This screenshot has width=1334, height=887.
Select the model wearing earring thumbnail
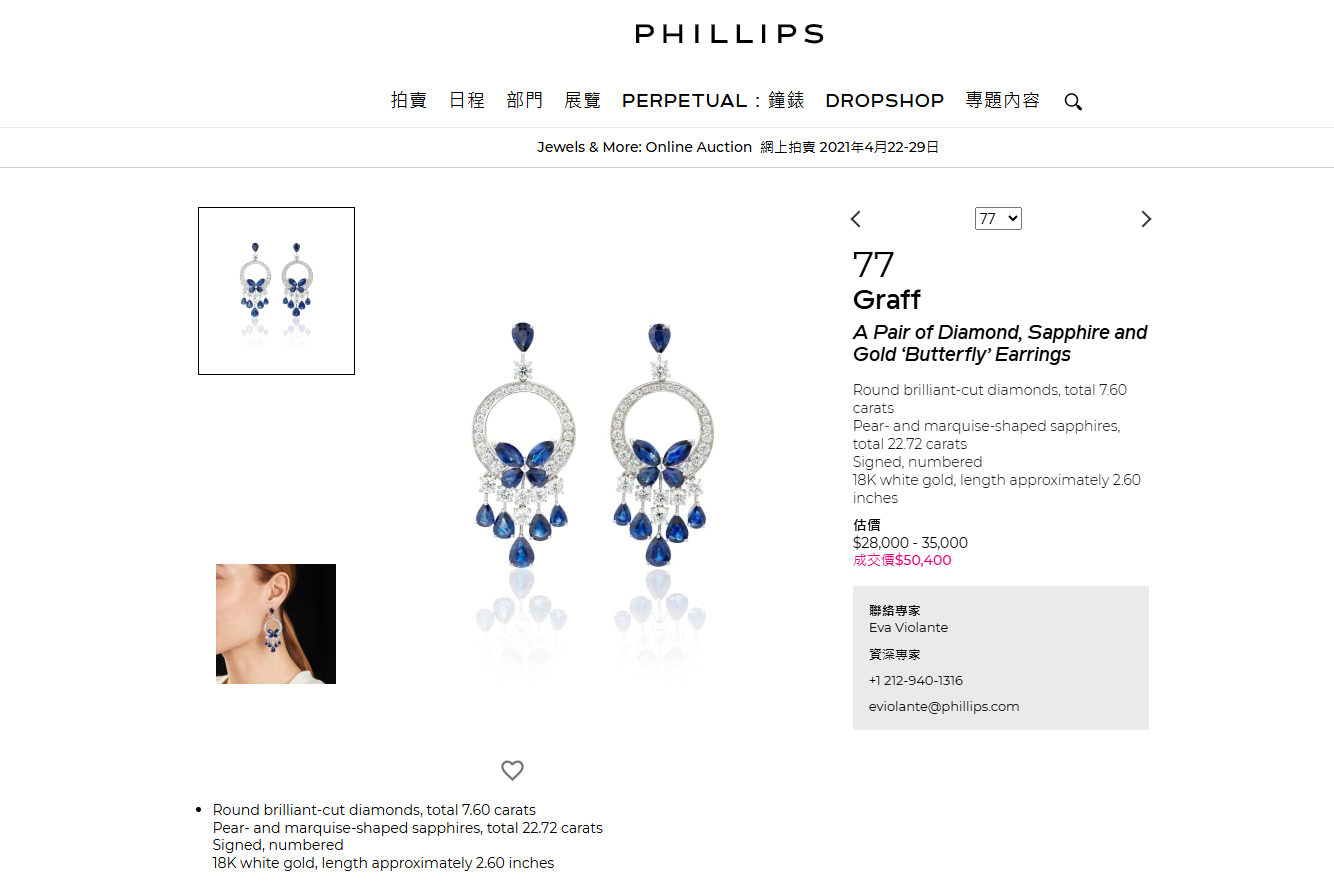coord(276,624)
